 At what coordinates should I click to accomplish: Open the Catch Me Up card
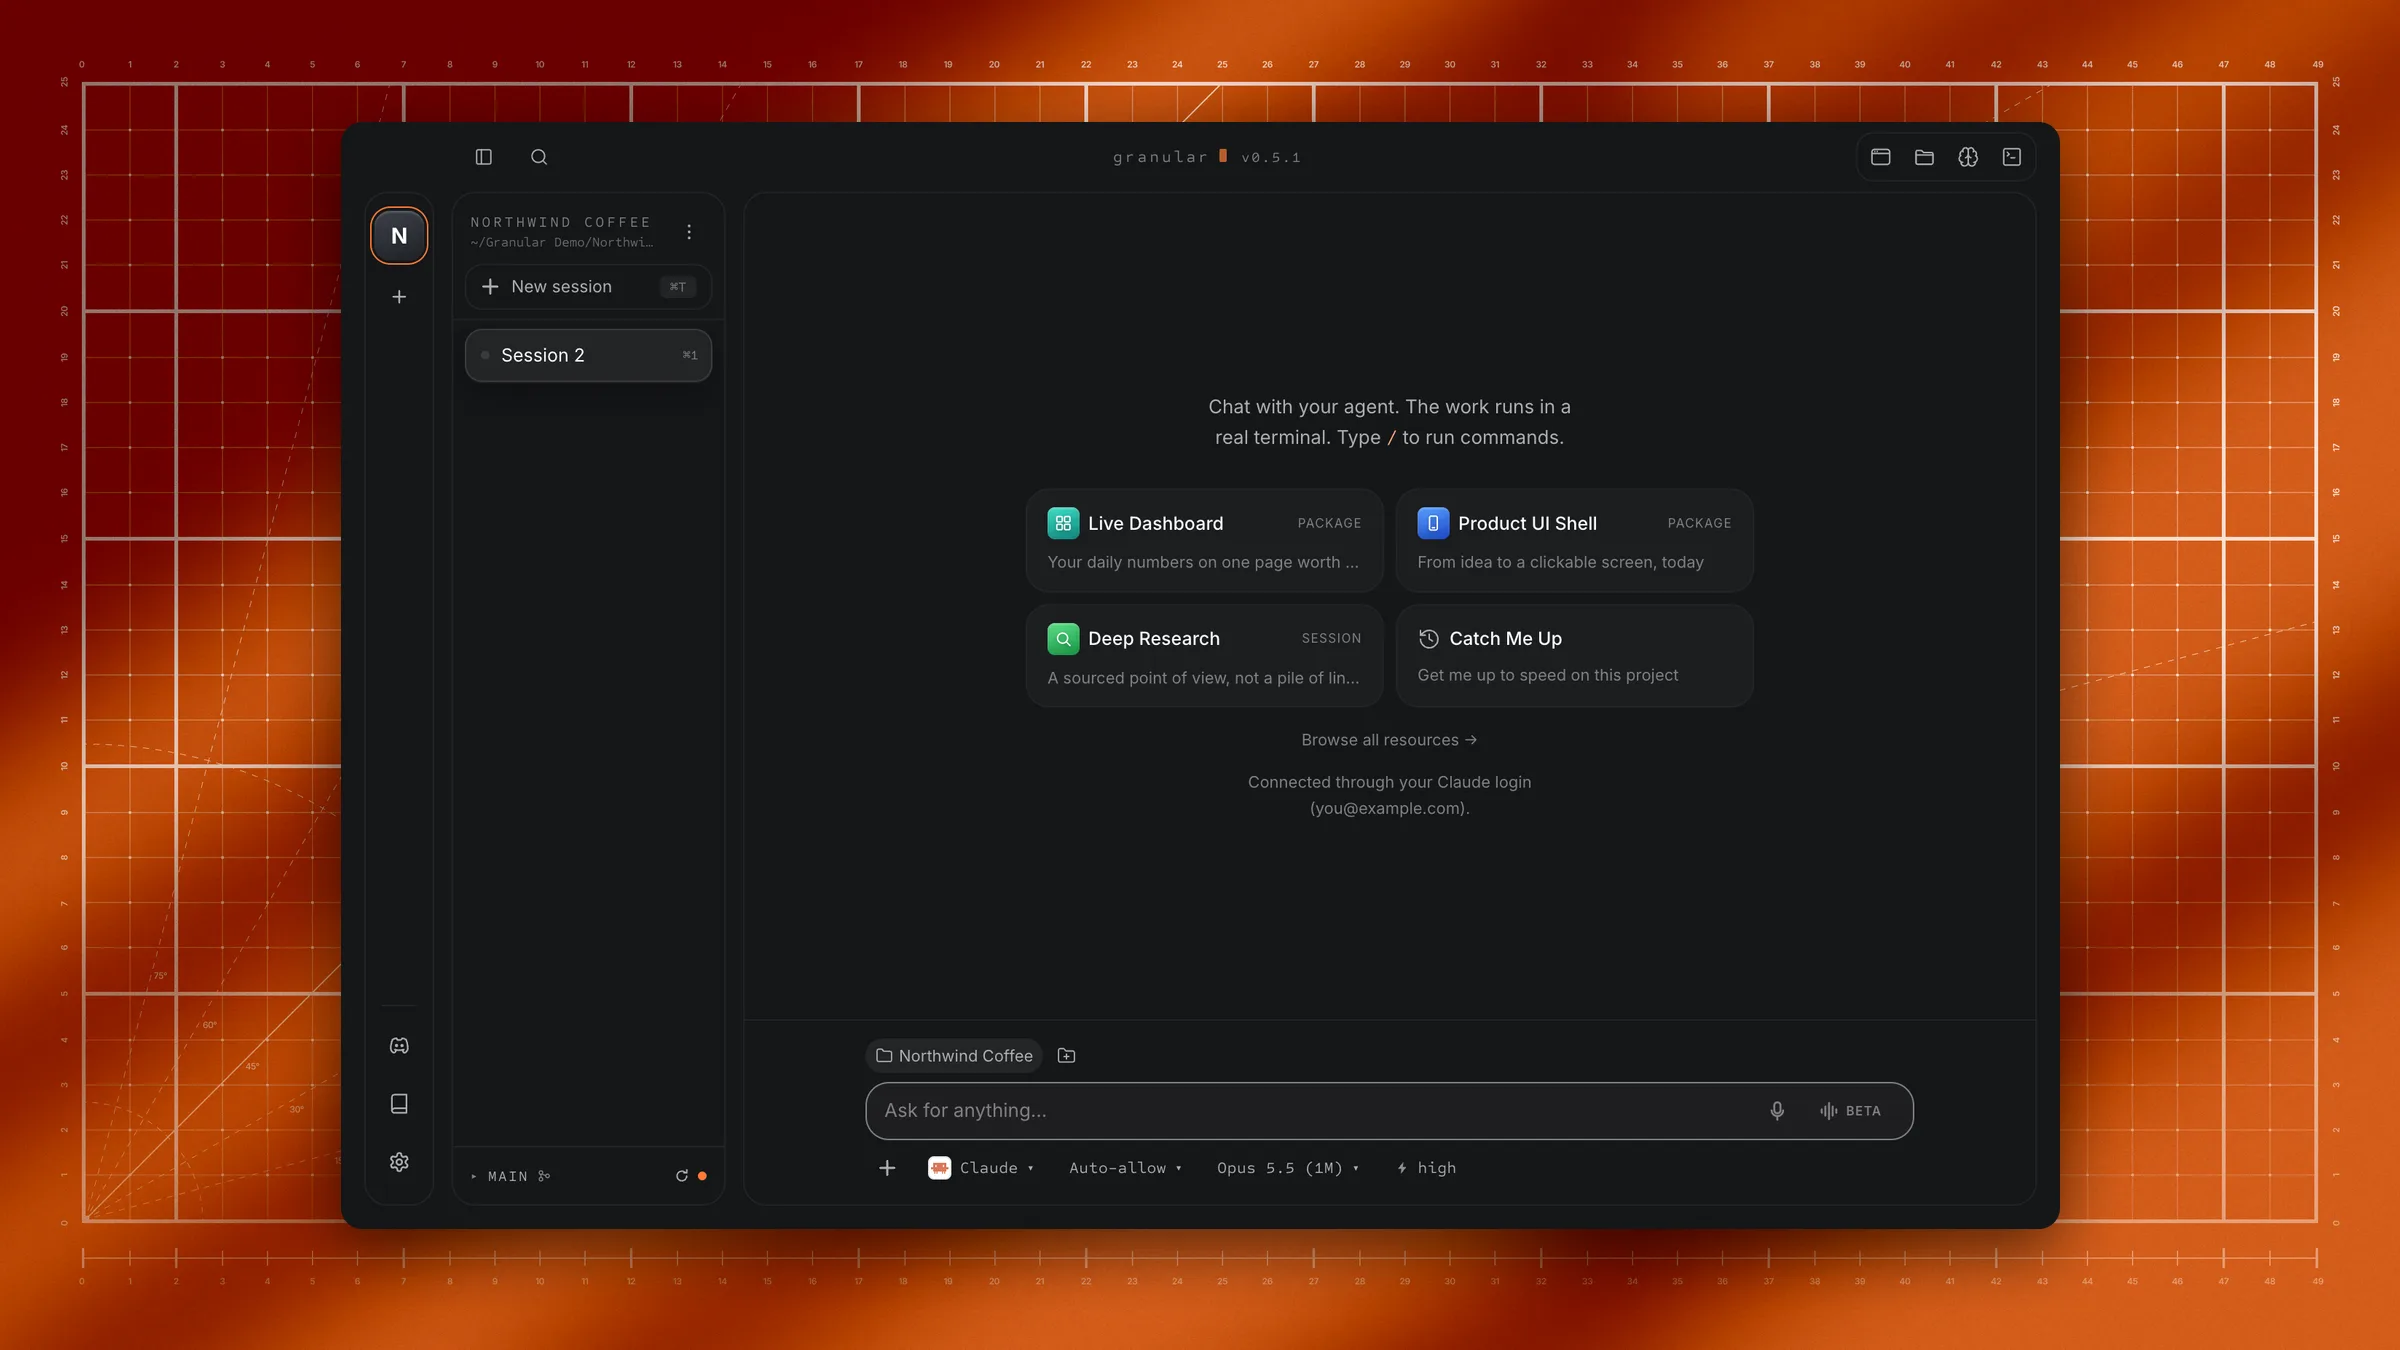click(x=1574, y=656)
